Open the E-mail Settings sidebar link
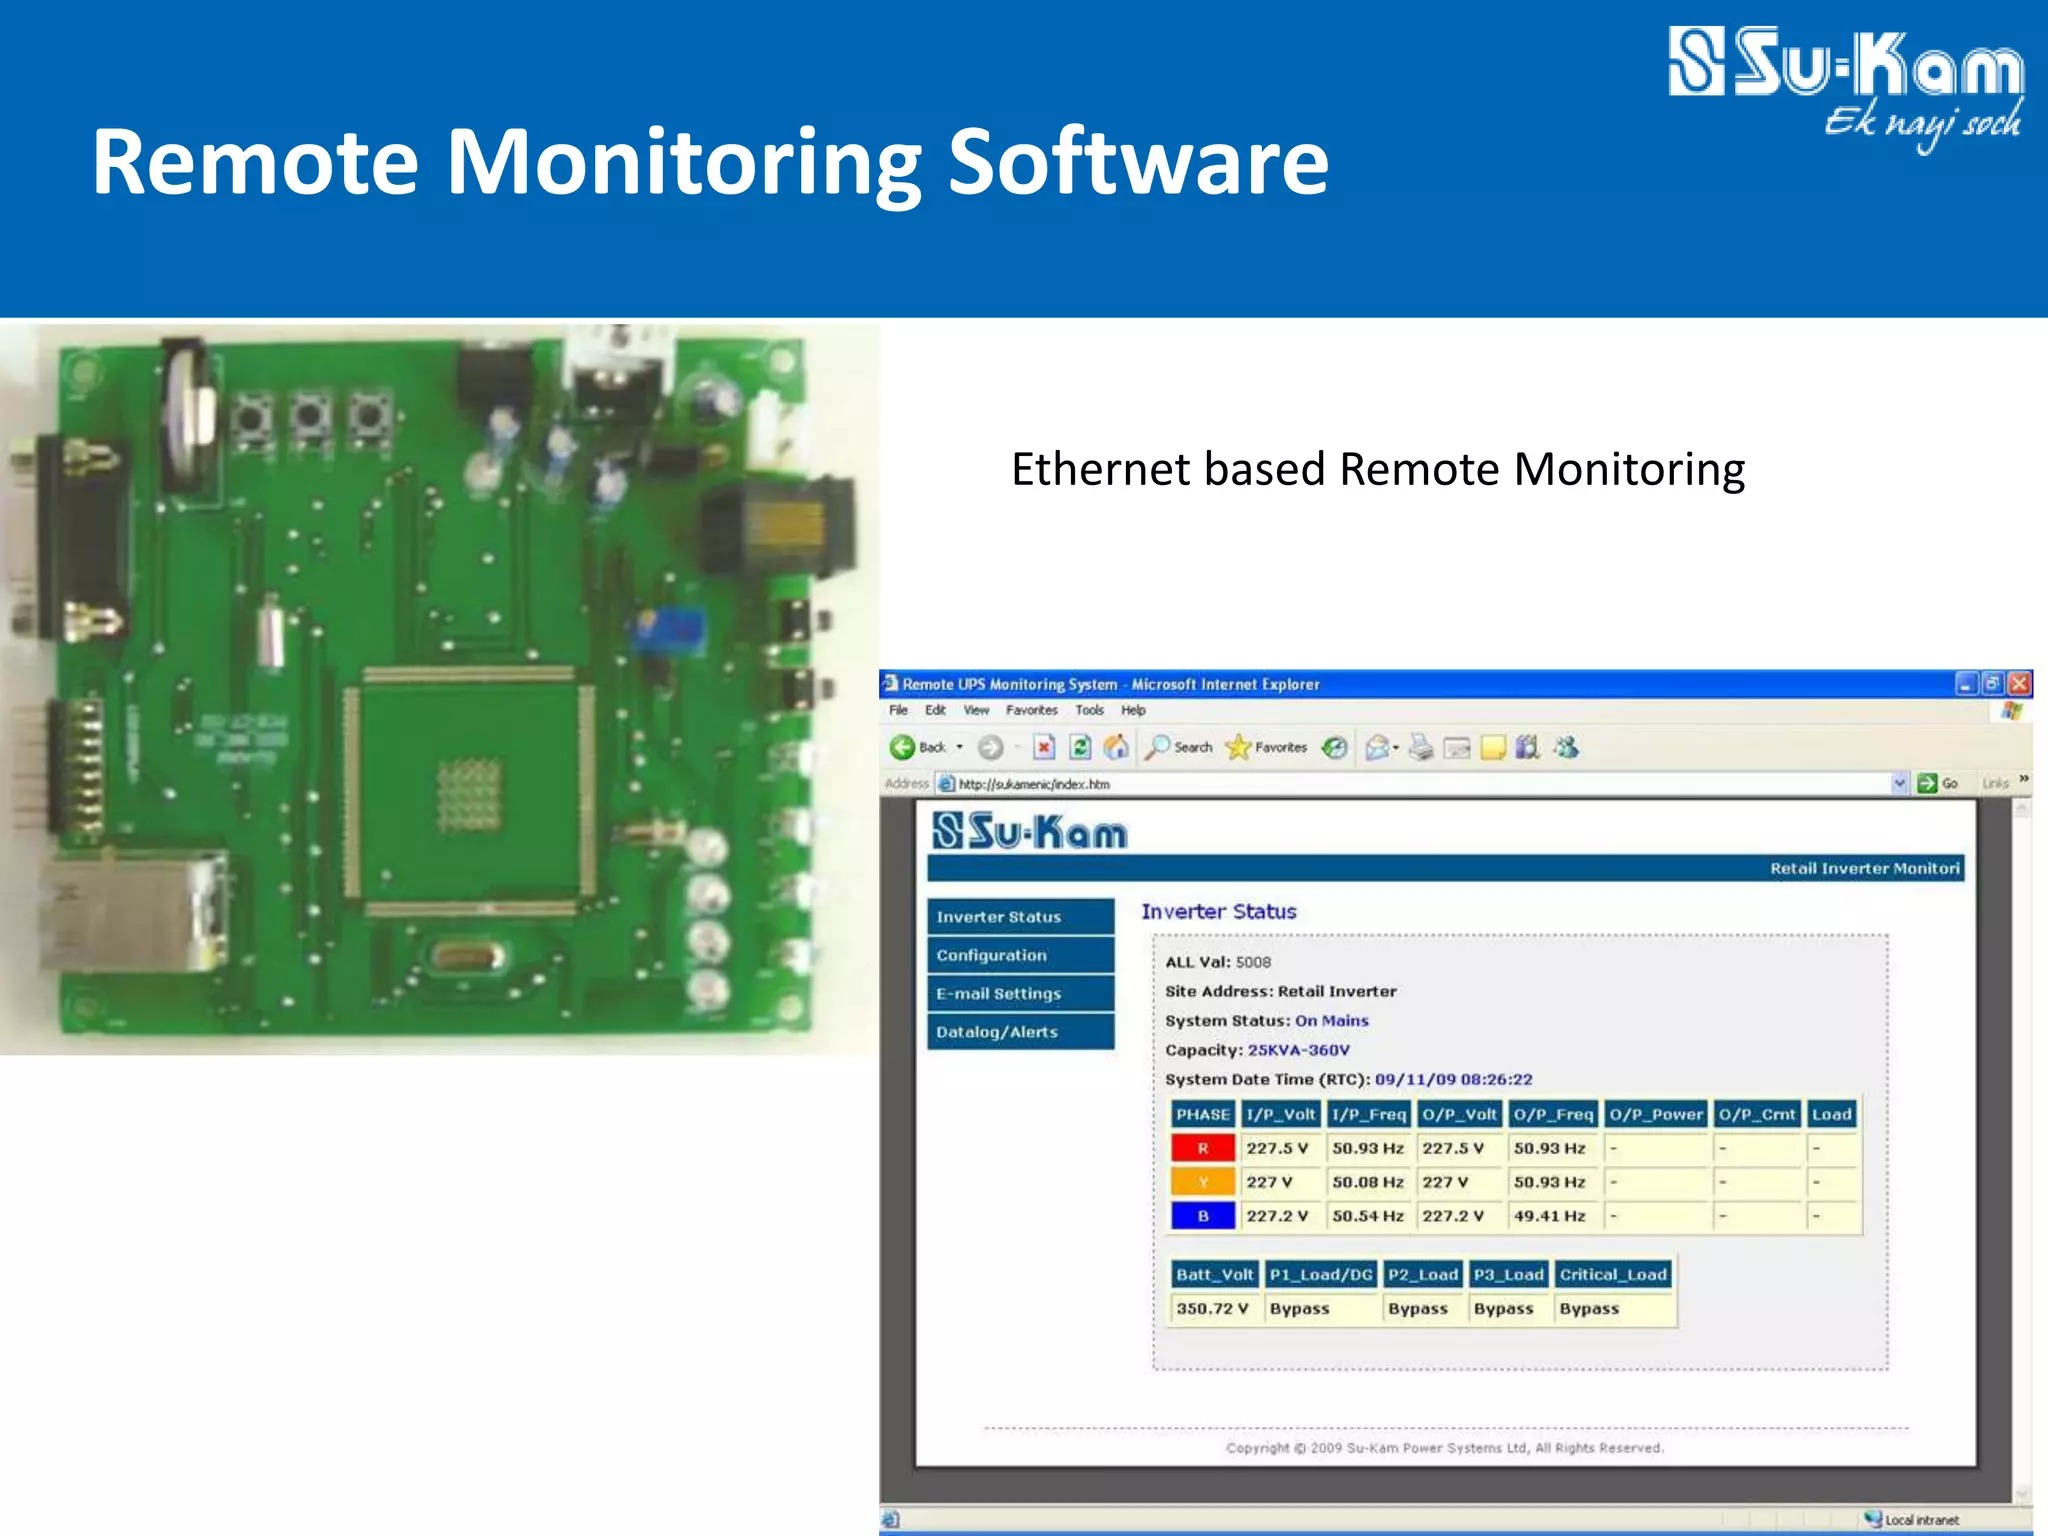The height and width of the screenshot is (1536, 2048). coord(1021,993)
